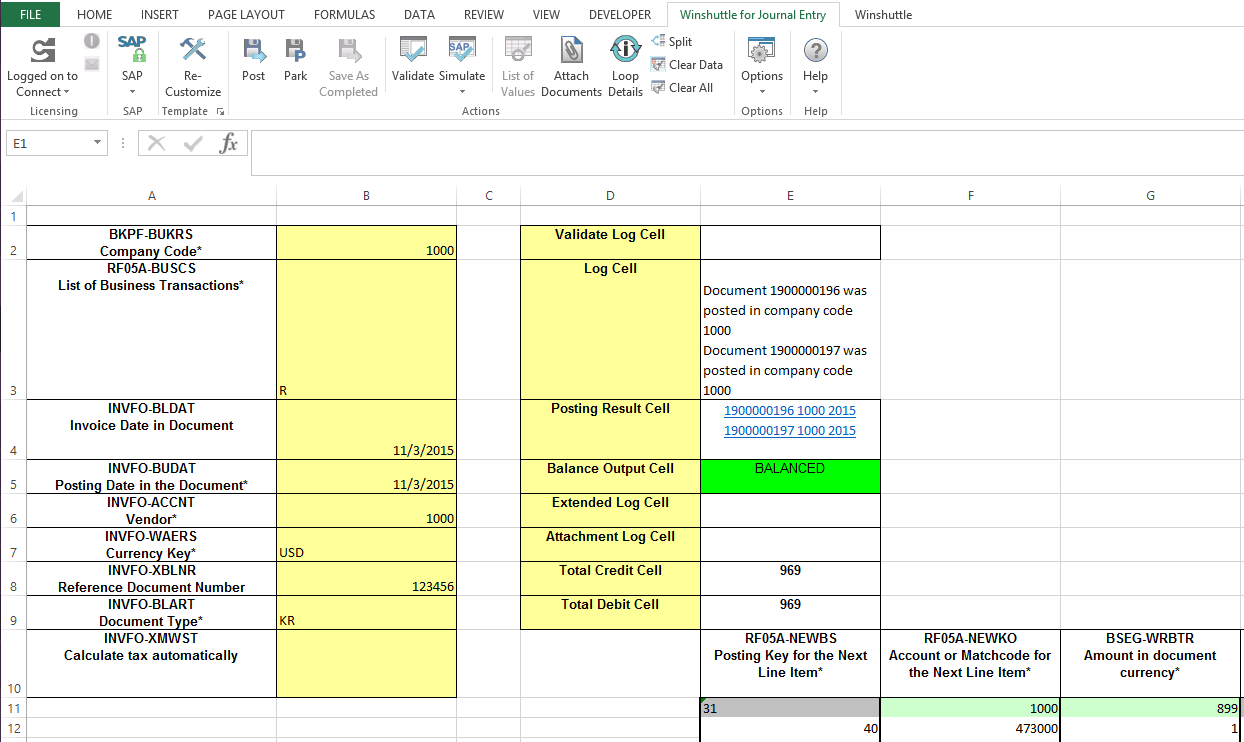Screen dimensions: 1244x742
Task: Select the amount cell 899
Action: pos(1150,708)
